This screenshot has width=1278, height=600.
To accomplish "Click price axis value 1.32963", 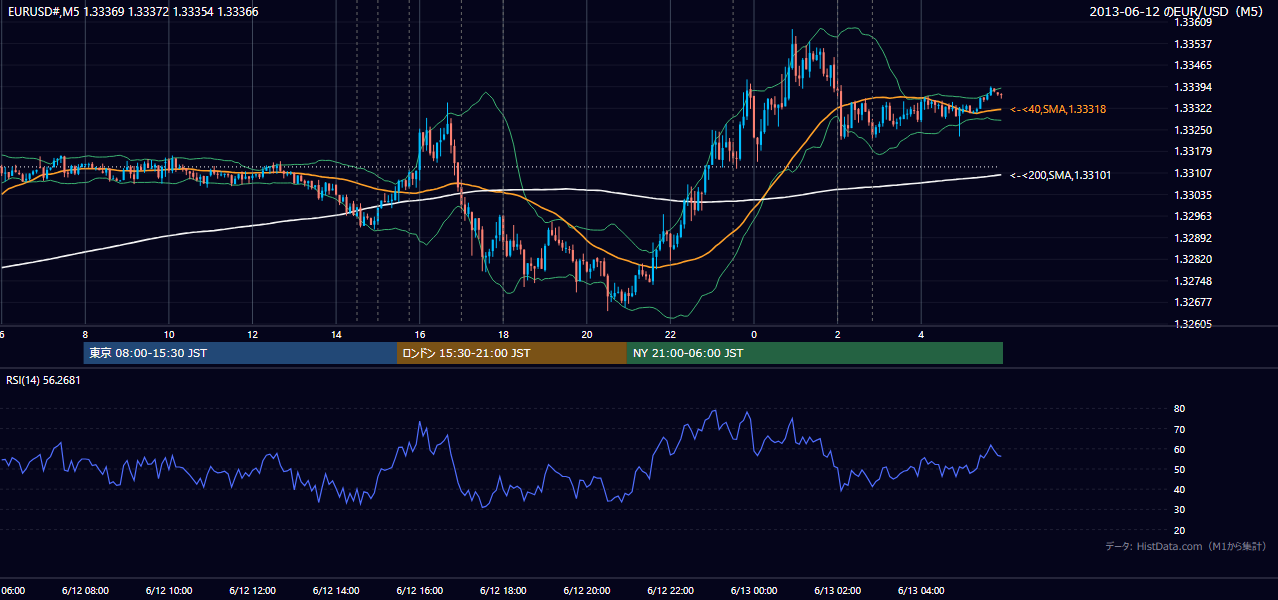I will pyautogui.click(x=1192, y=216).
